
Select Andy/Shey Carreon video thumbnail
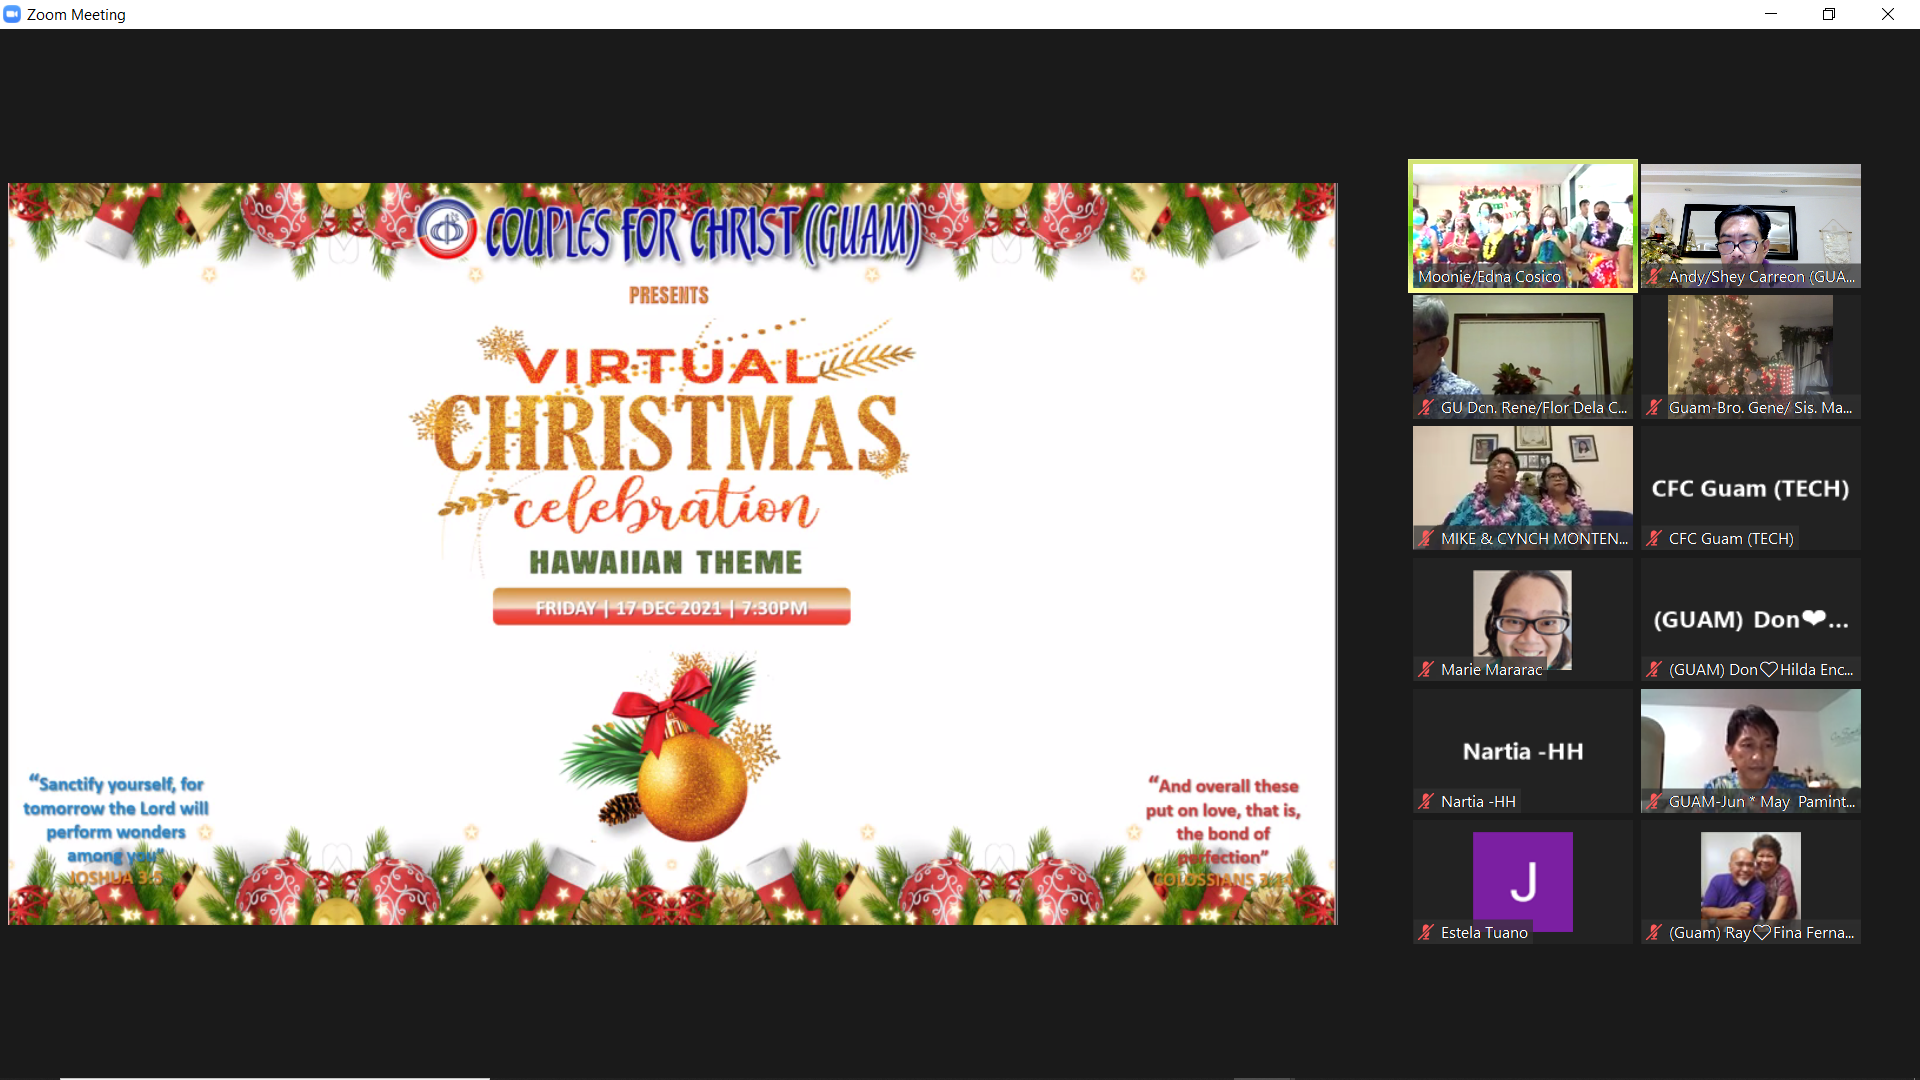1750,226
